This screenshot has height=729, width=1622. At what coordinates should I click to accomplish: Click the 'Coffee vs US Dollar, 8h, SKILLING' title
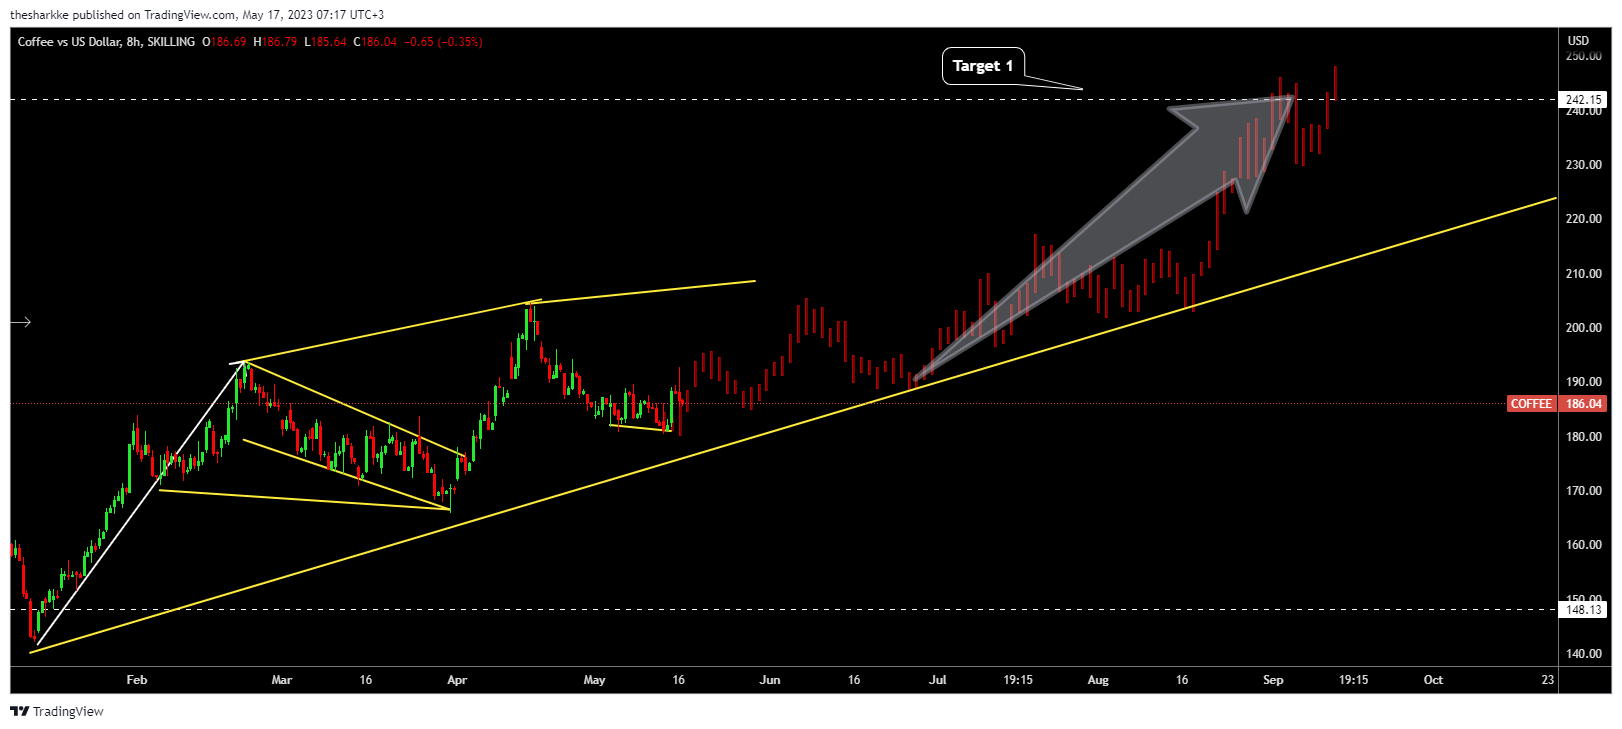[106, 42]
